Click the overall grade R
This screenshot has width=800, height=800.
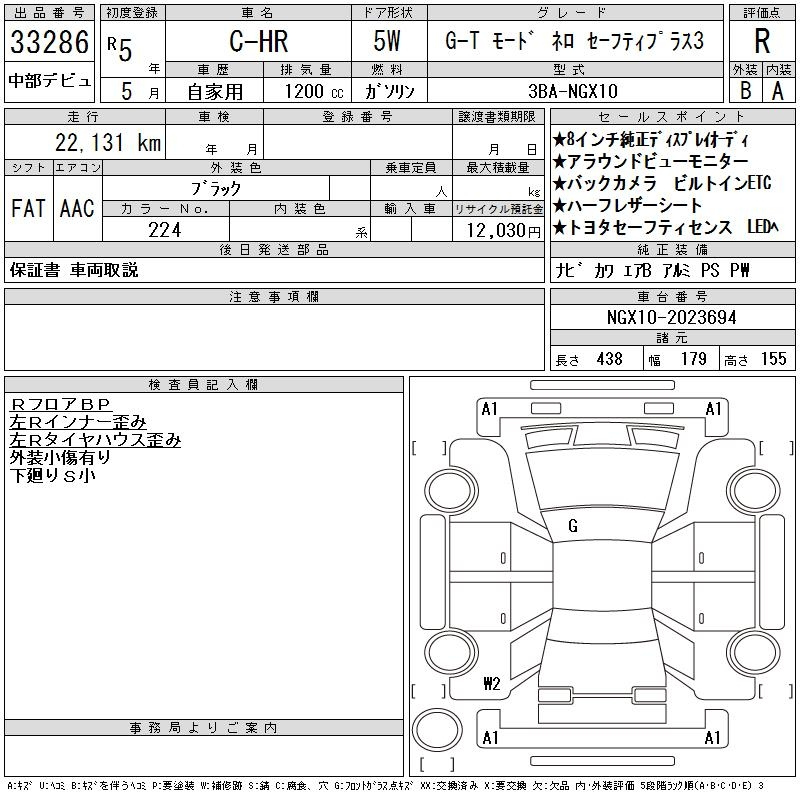click(x=762, y=41)
